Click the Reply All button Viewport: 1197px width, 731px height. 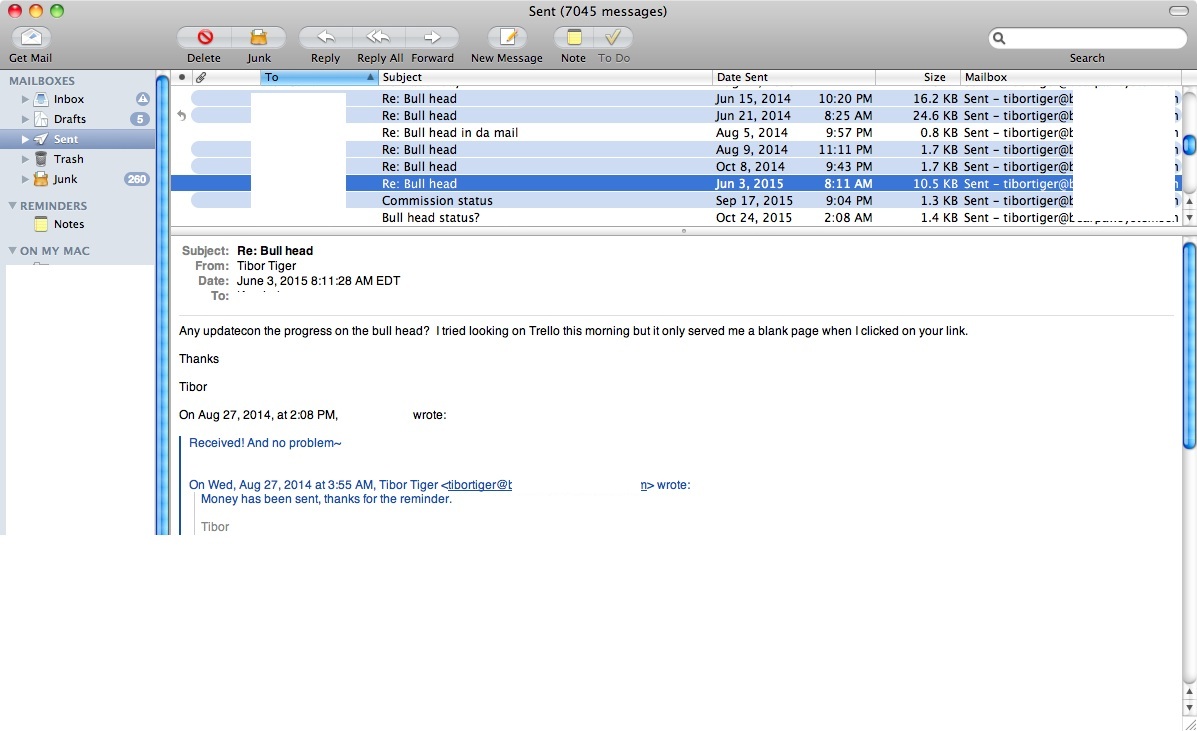(379, 38)
